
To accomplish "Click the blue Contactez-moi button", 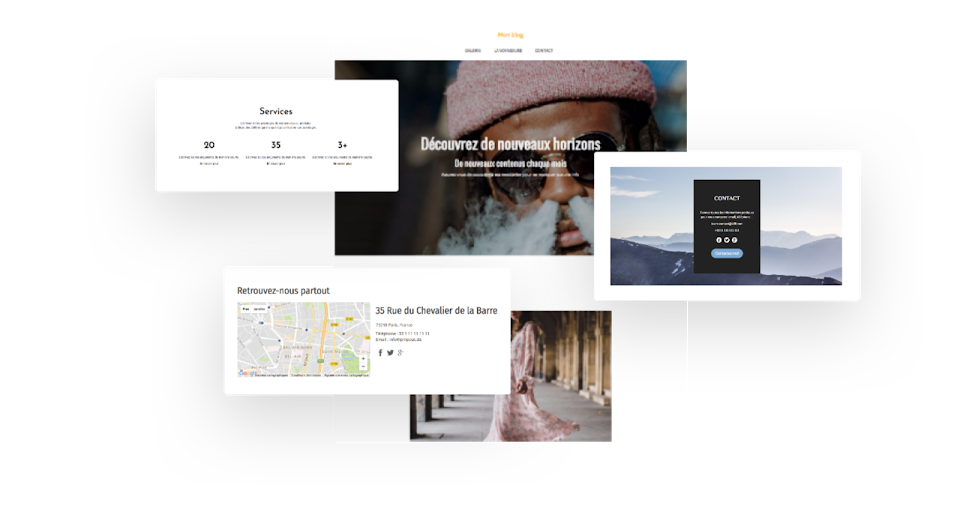I will point(727,253).
